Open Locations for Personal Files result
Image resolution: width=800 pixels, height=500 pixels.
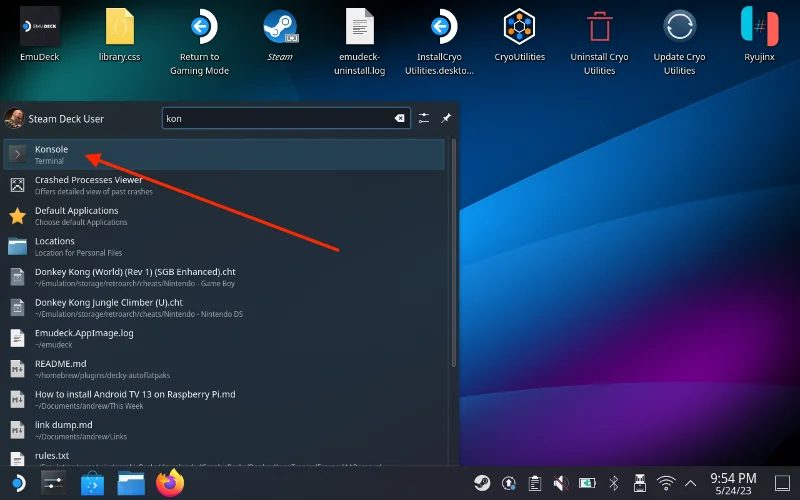(x=224, y=246)
